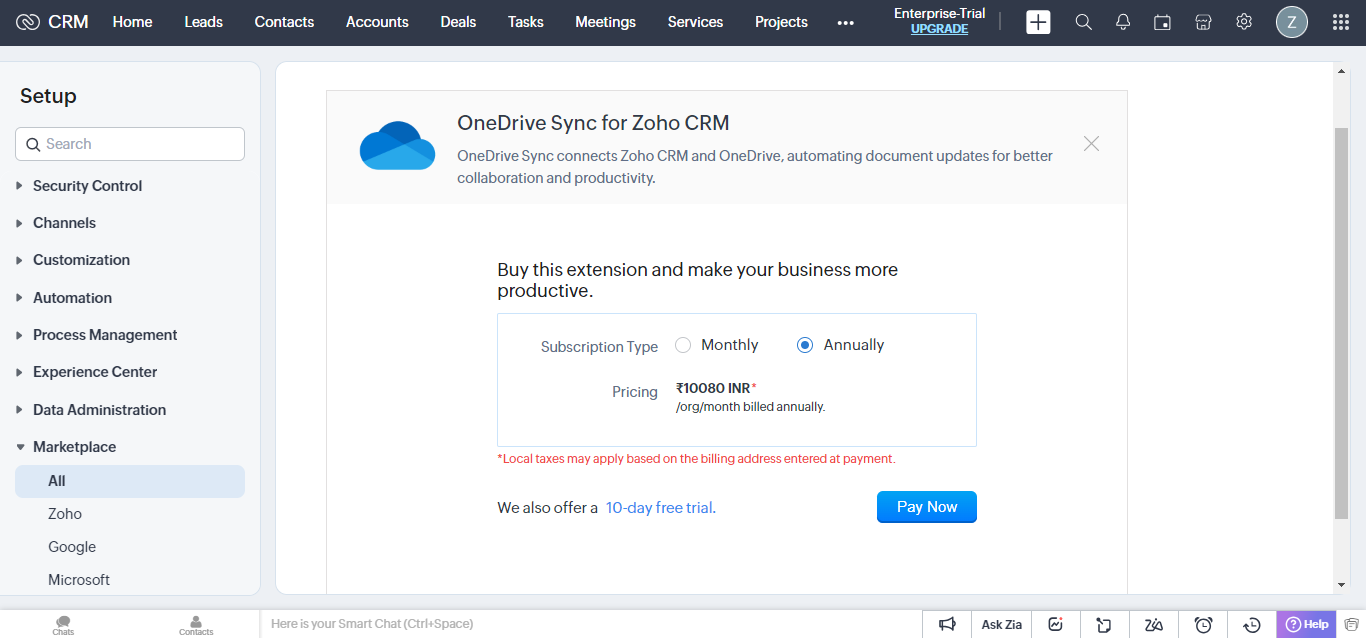Open the Zia insights chart icon
1366x638 pixels.
[x=1055, y=624]
